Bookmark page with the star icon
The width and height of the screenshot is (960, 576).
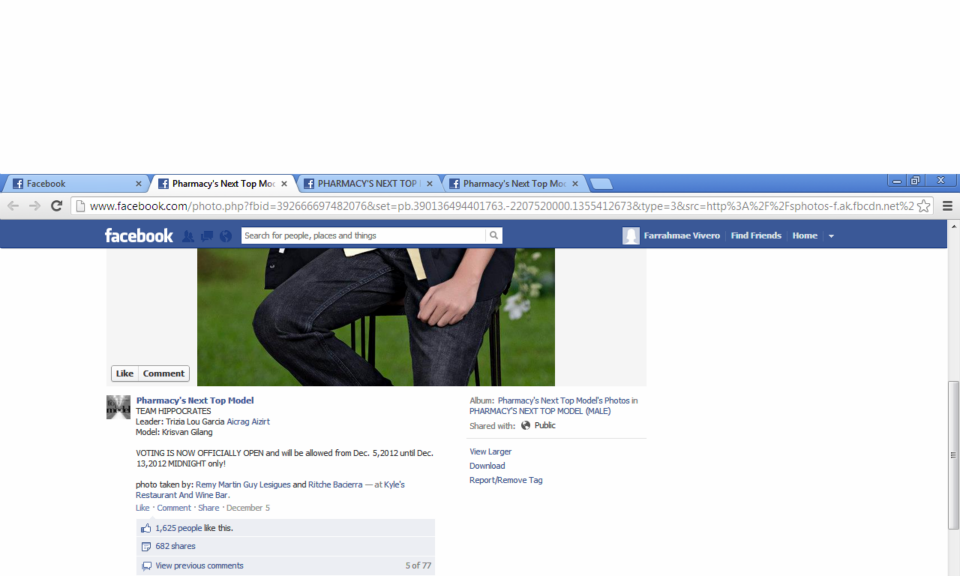[x=924, y=206]
